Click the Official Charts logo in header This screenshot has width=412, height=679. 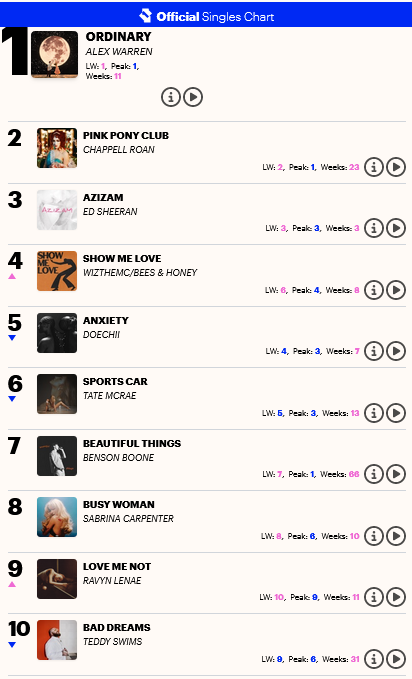point(207,16)
